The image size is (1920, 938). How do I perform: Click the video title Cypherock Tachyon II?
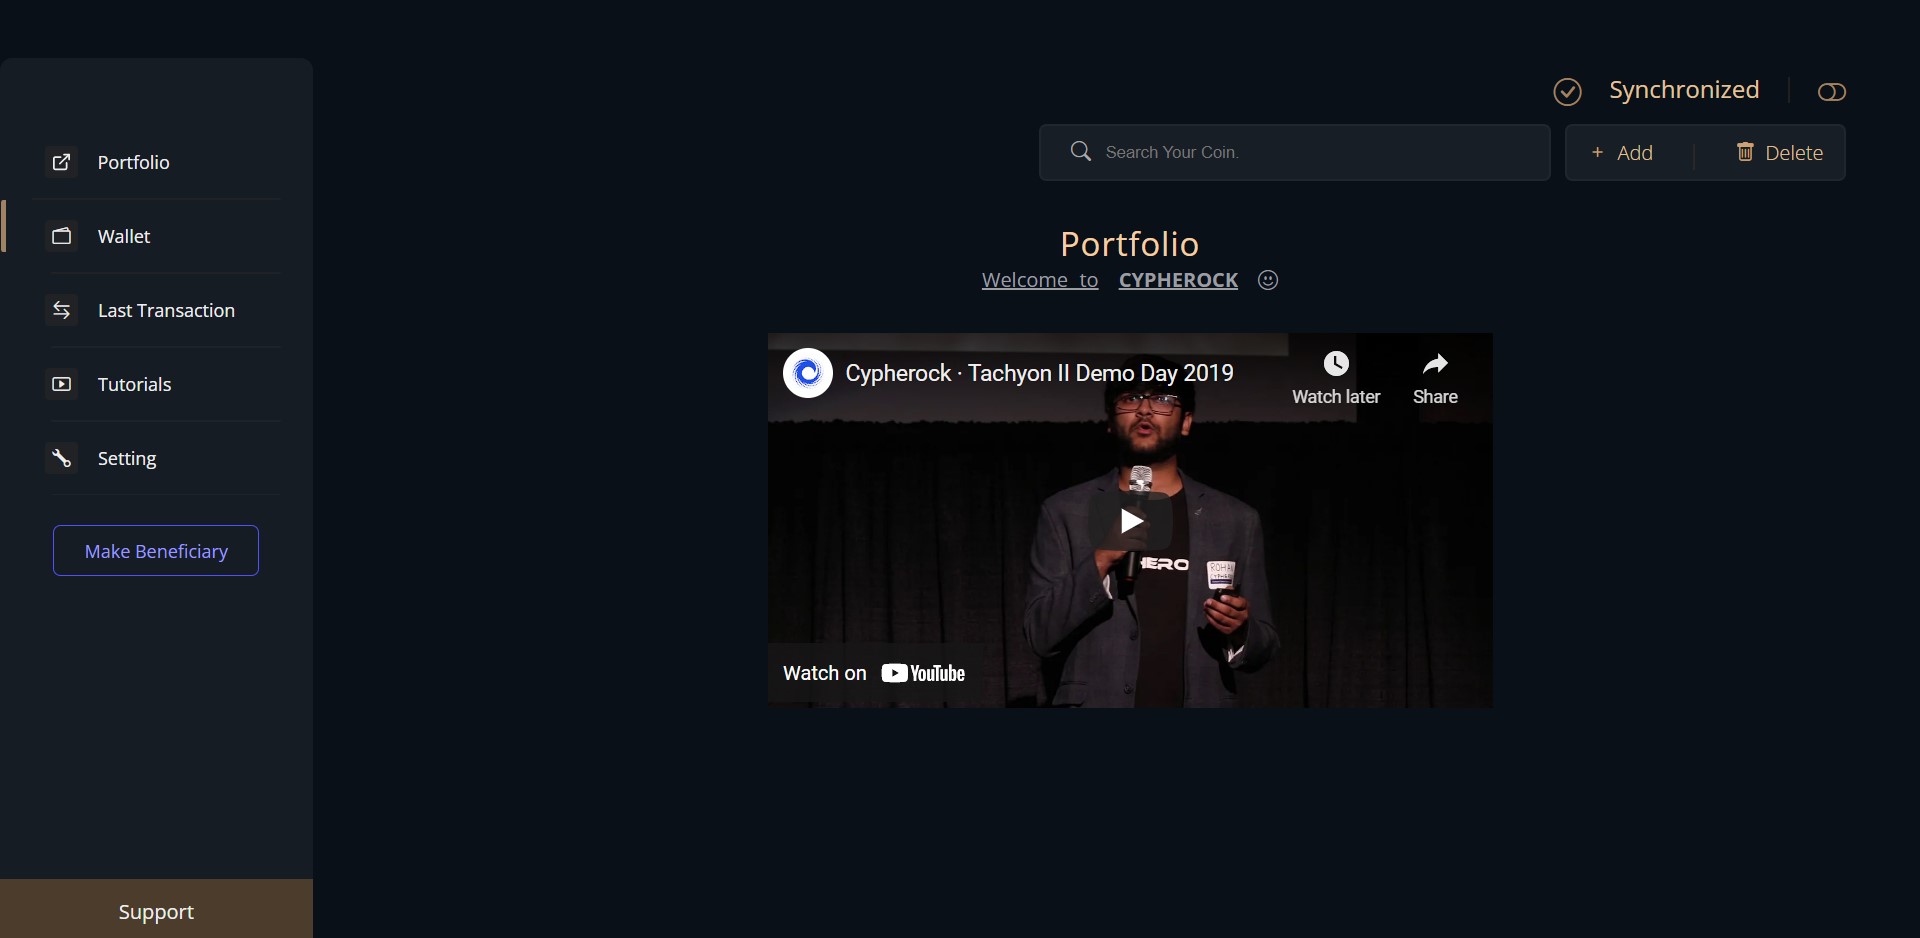point(1039,373)
